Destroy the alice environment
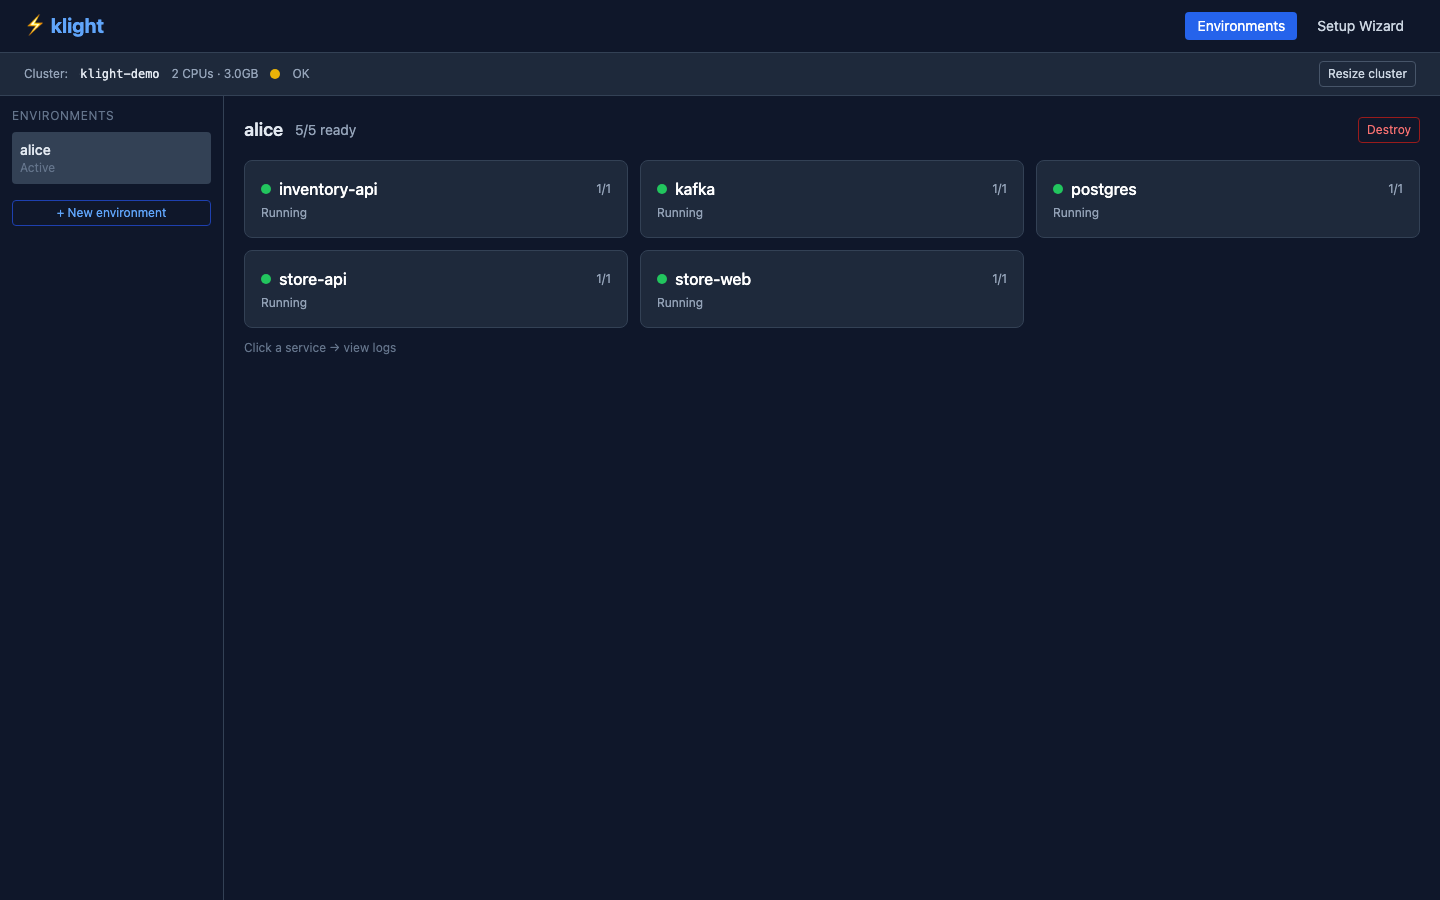 [1388, 130]
